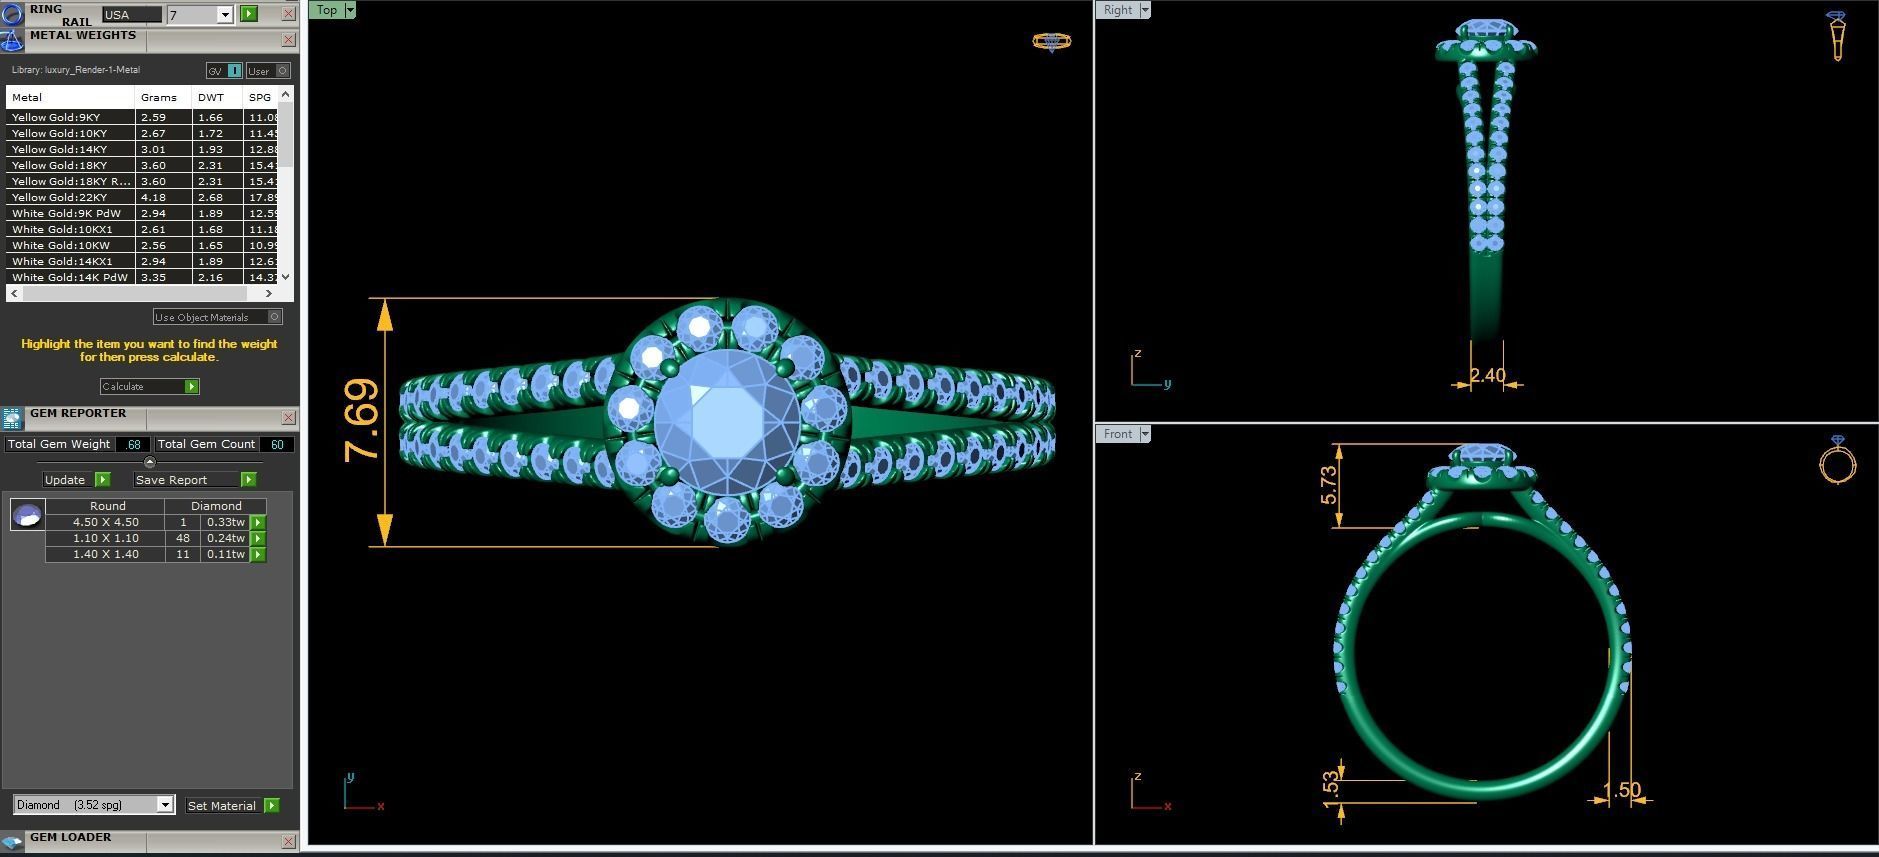Click the Metal Weights panel icon
1879x857 pixels.
[12, 40]
